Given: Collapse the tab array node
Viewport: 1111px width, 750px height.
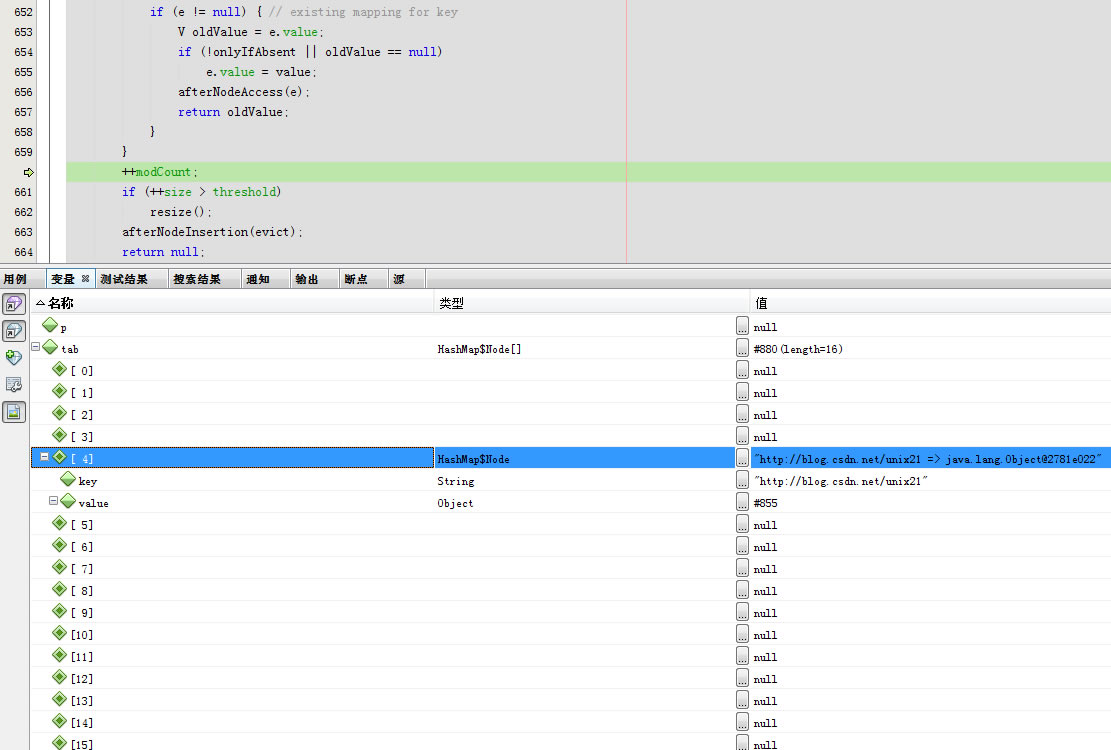Looking at the screenshot, I should point(35,346).
